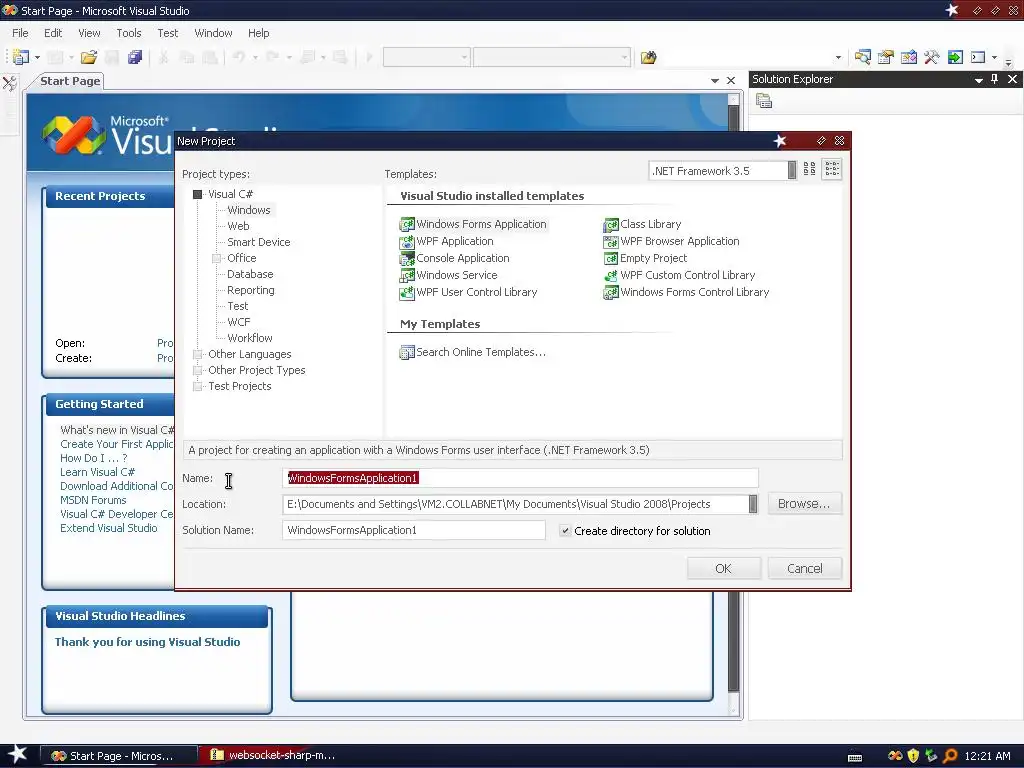This screenshot has width=1024, height=768.
Task: Open How Do I ... ? link
Action: pyautogui.click(x=94, y=458)
